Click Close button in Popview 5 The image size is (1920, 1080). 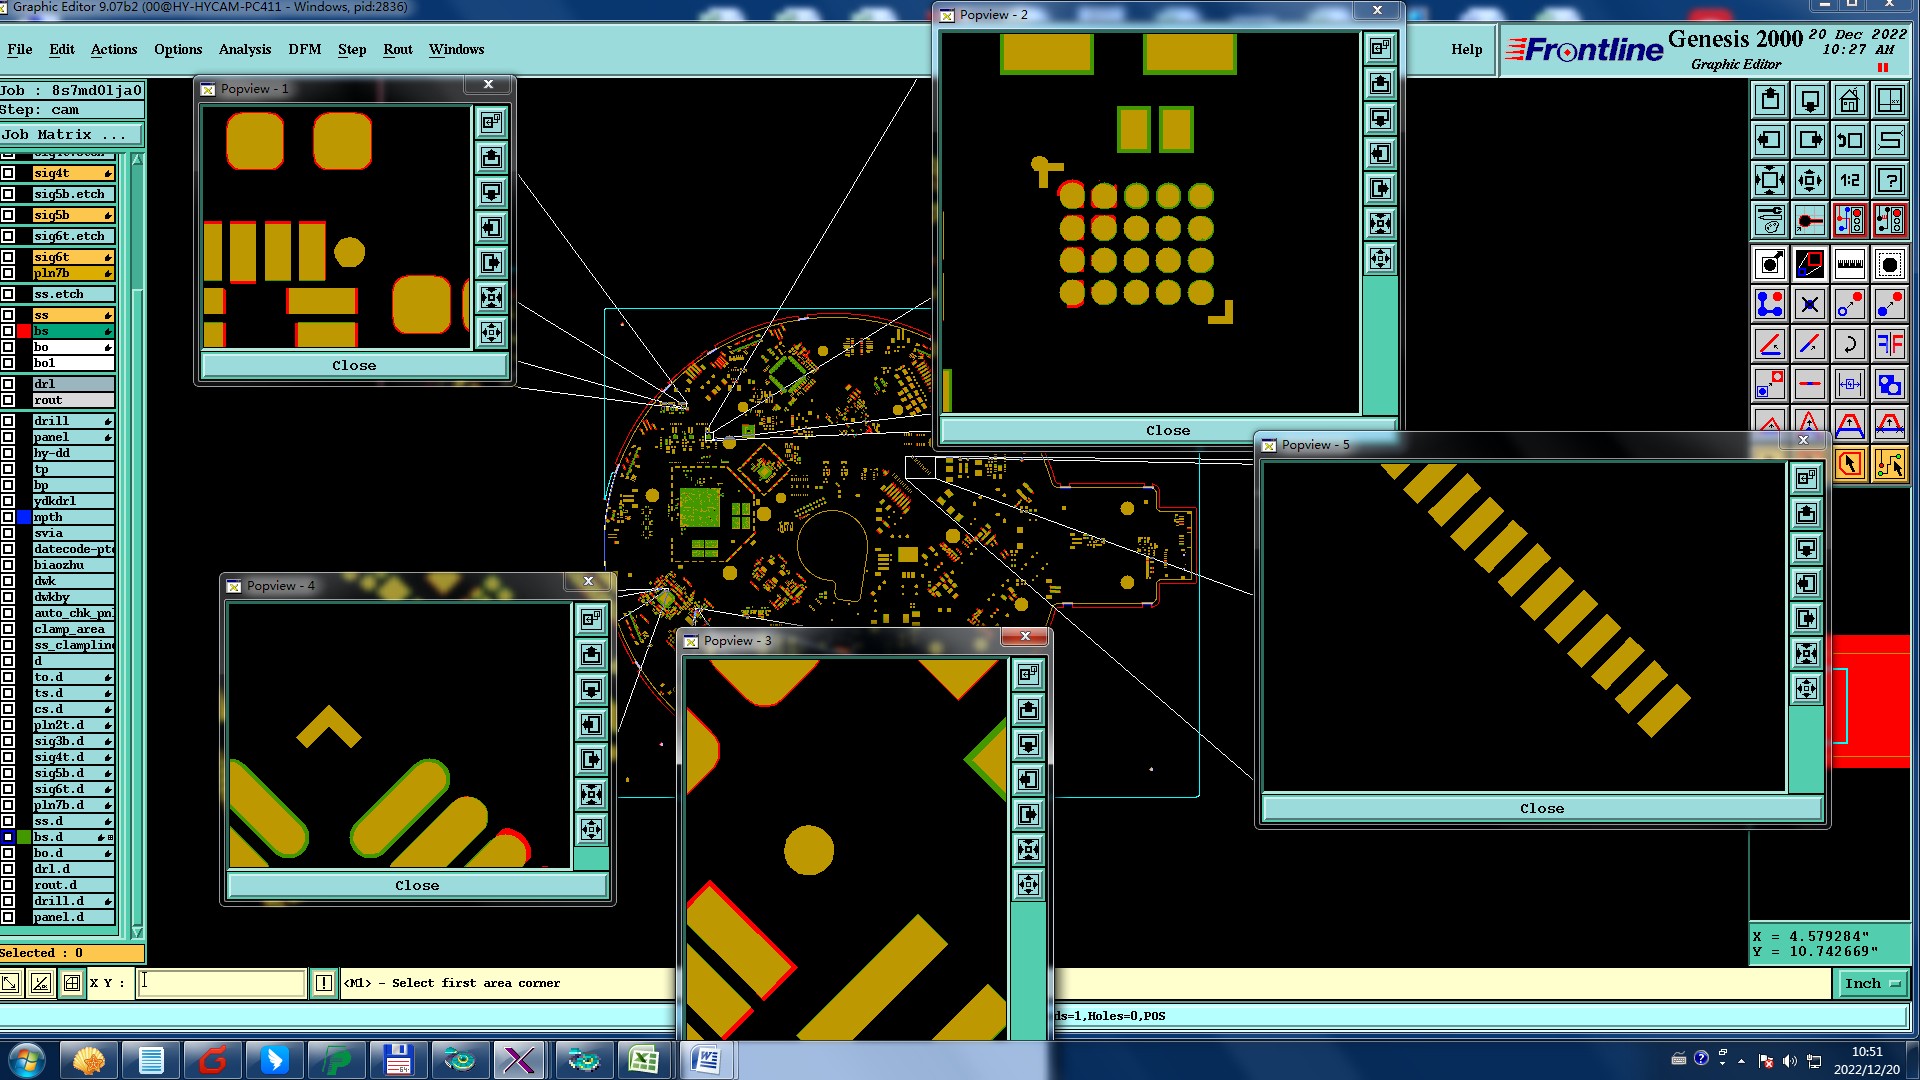point(1541,809)
